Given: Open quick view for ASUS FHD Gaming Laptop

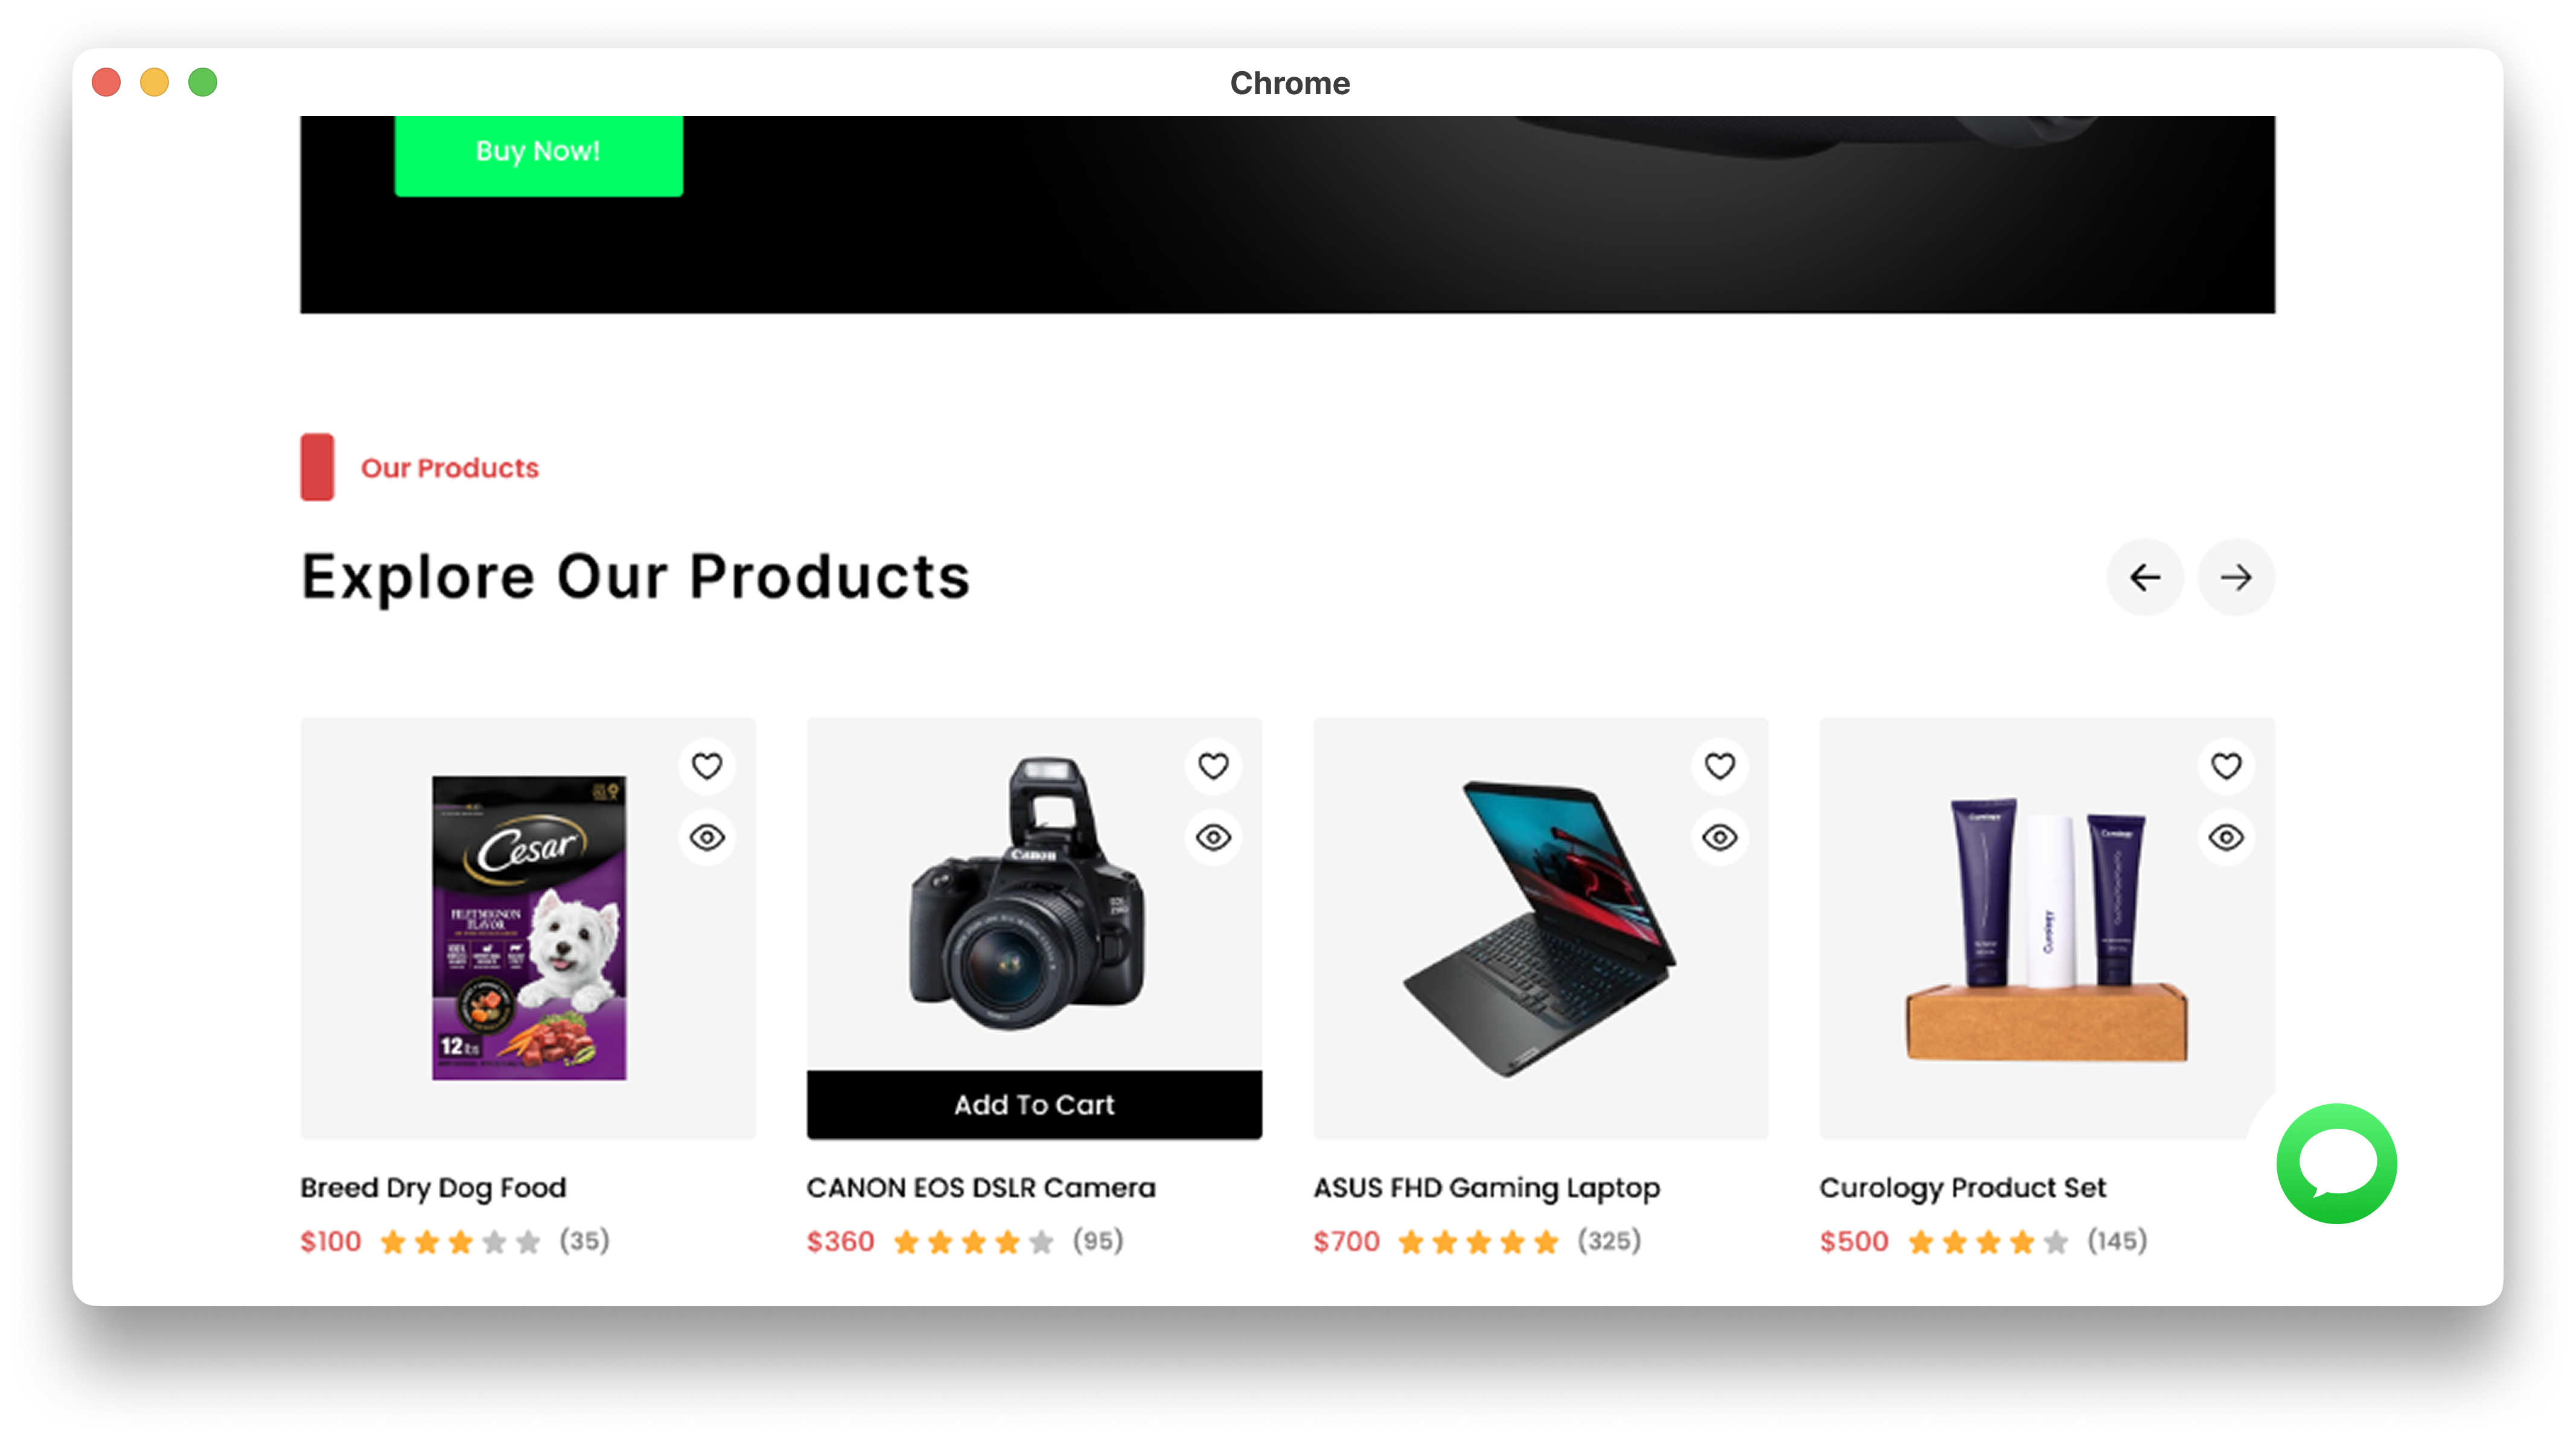Looking at the screenshot, I should [x=1719, y=836].
